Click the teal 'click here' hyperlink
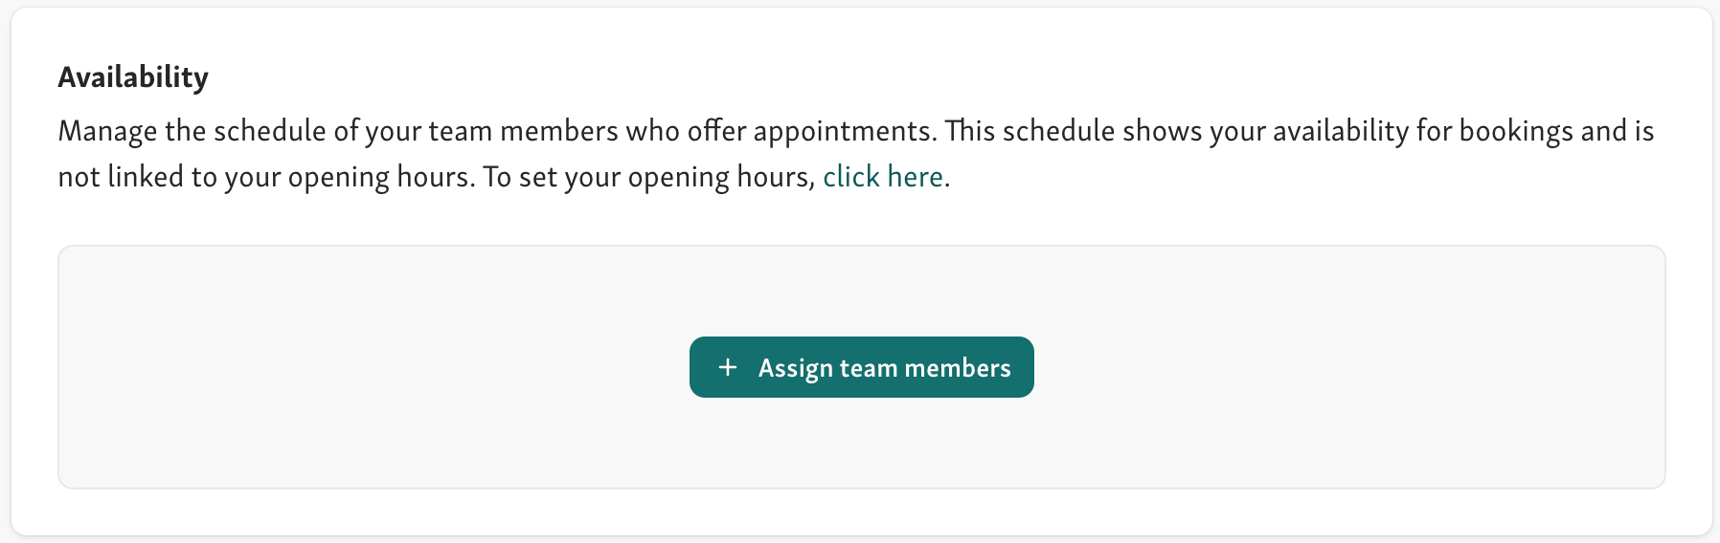This screenshot has height=543, width=1720. pyautogui.click(x=882, y=177)
